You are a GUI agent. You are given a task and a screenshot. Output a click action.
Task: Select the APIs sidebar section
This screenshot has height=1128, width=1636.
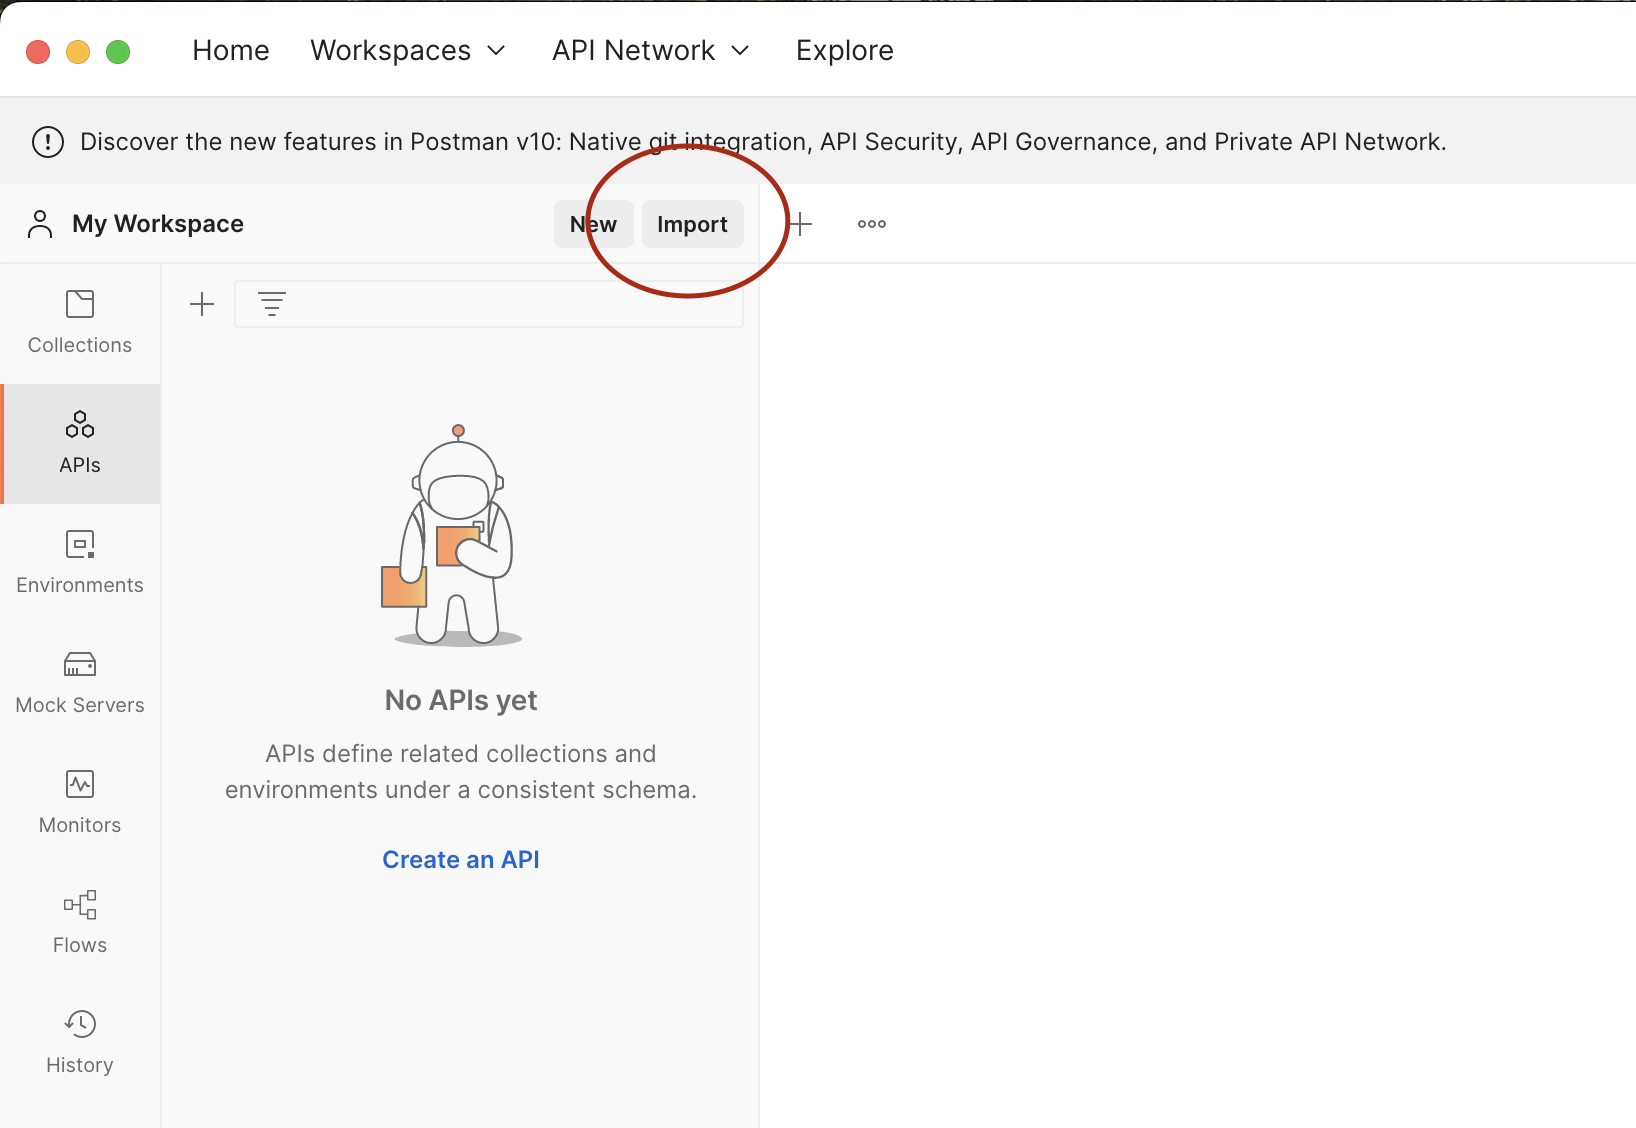[x=80, y=443]
